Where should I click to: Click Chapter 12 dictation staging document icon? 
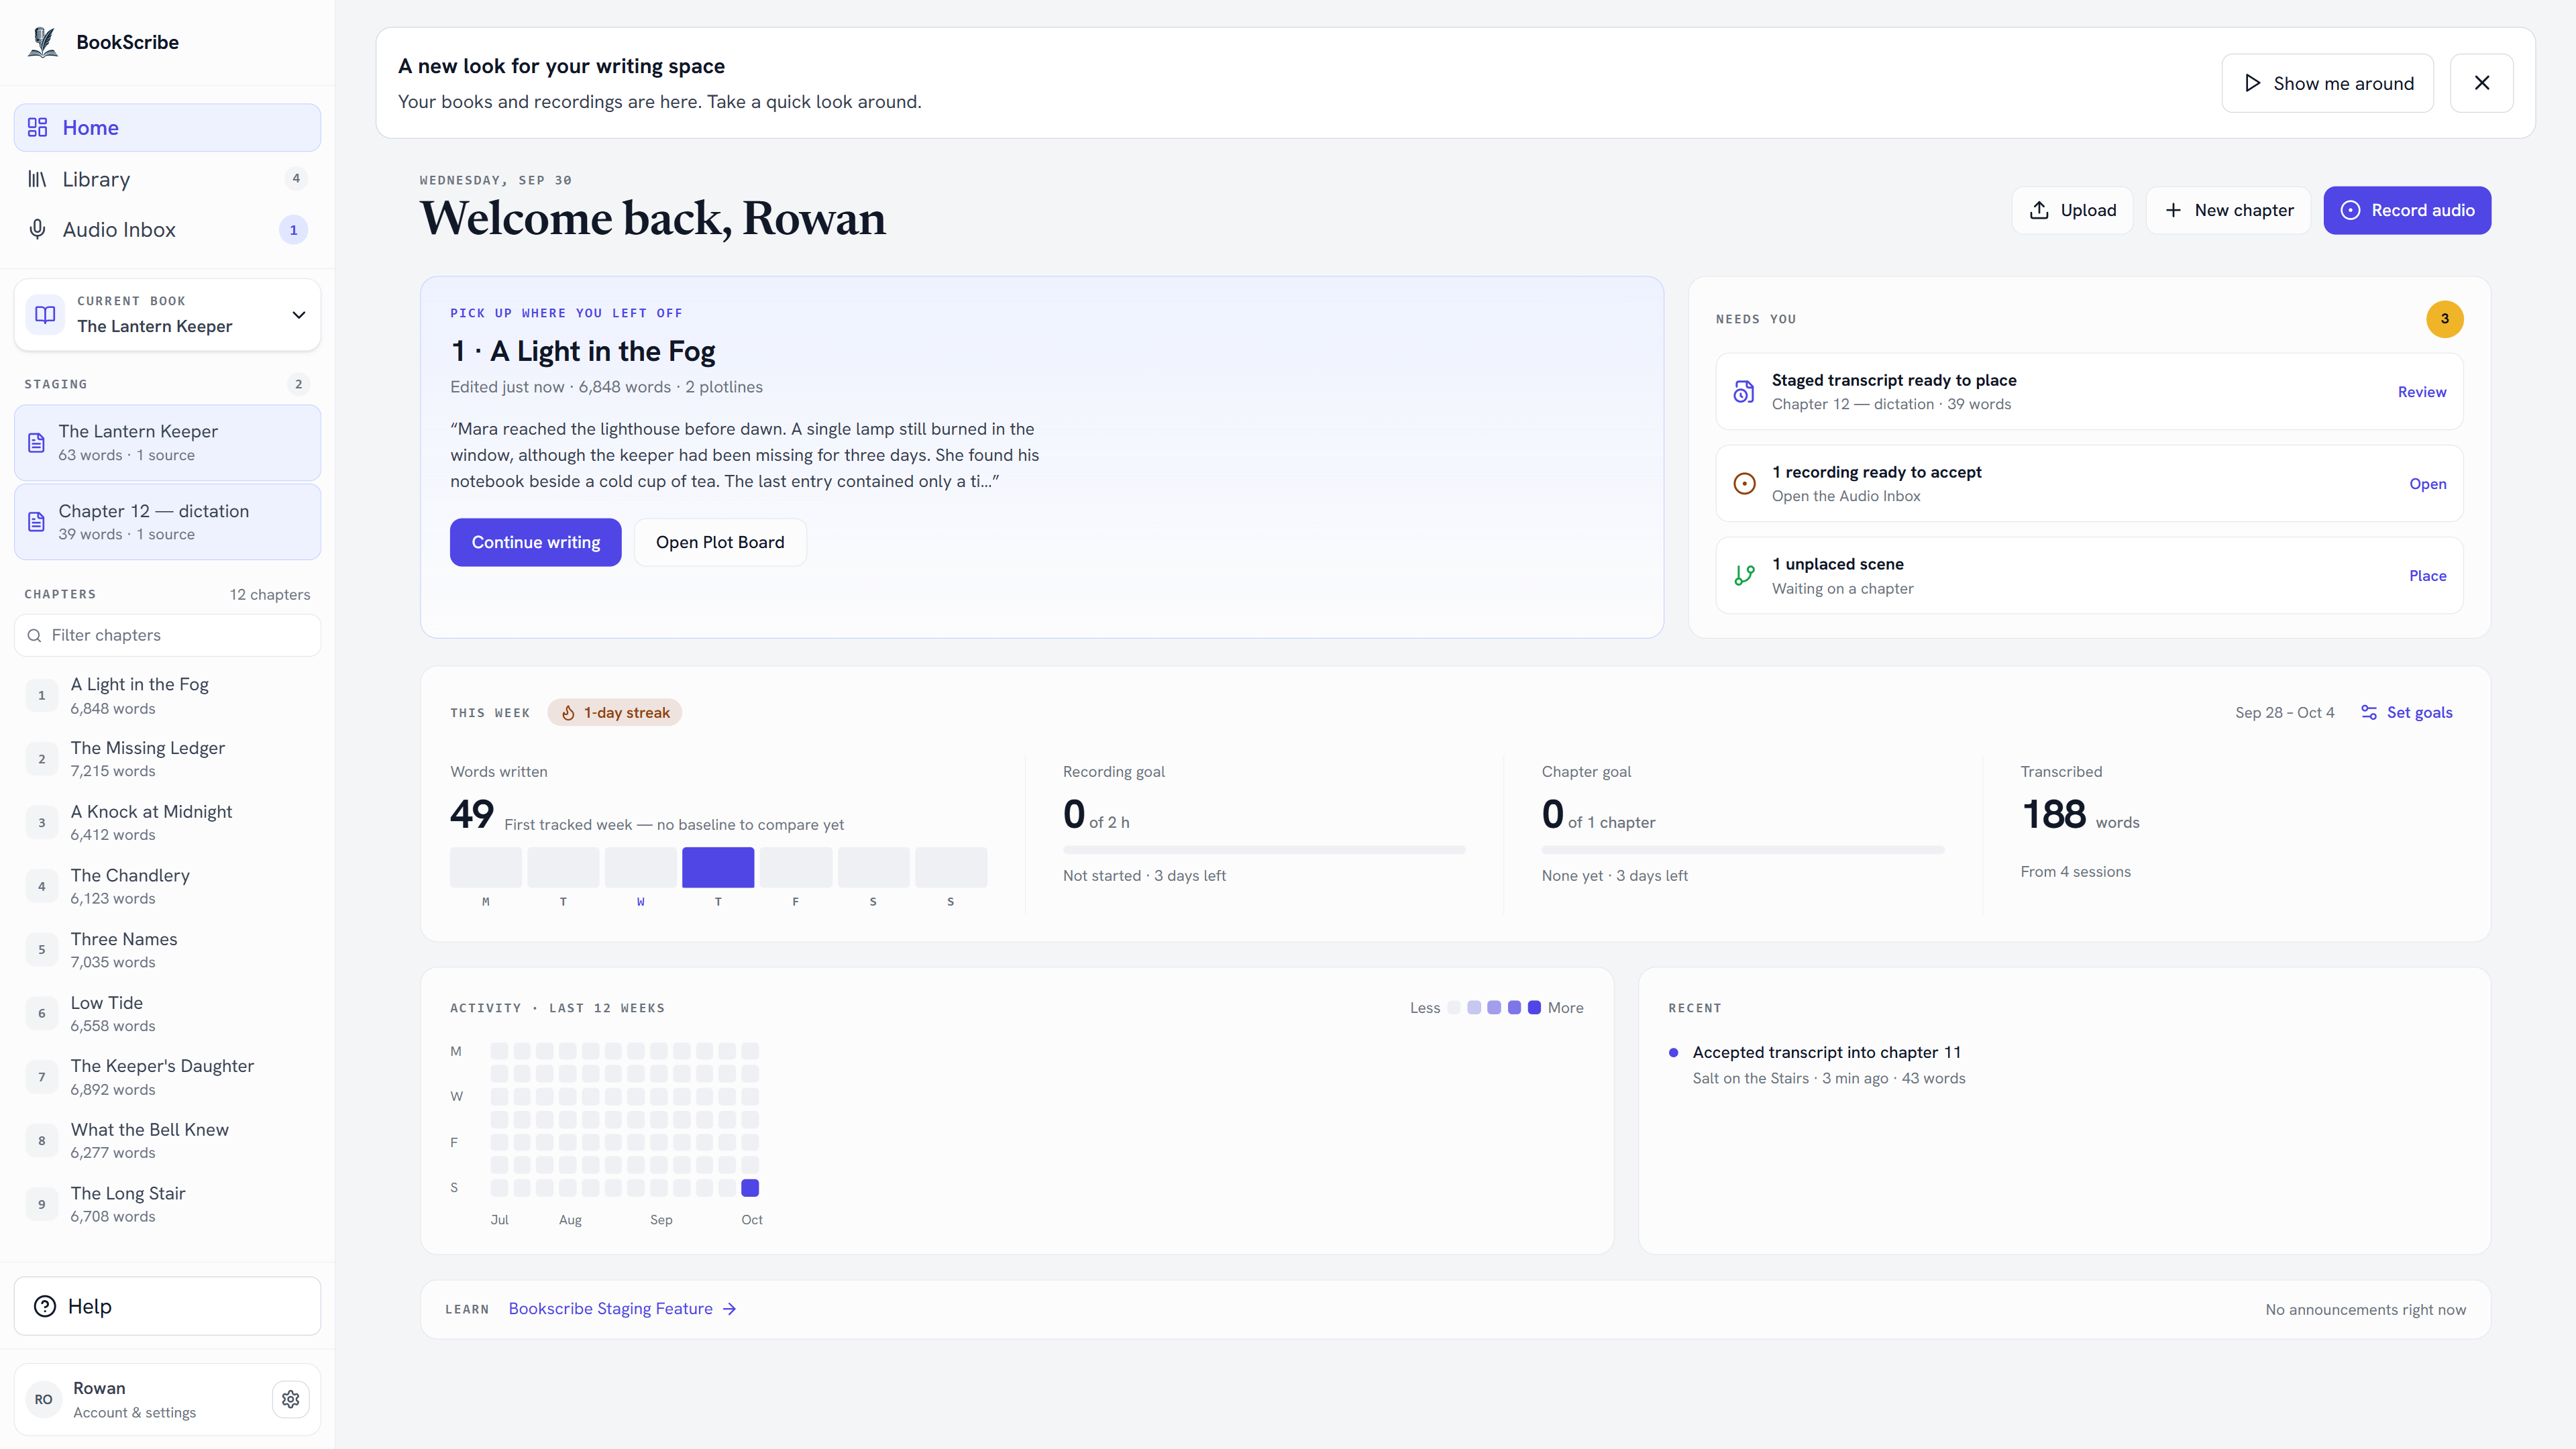pos(36,522)
